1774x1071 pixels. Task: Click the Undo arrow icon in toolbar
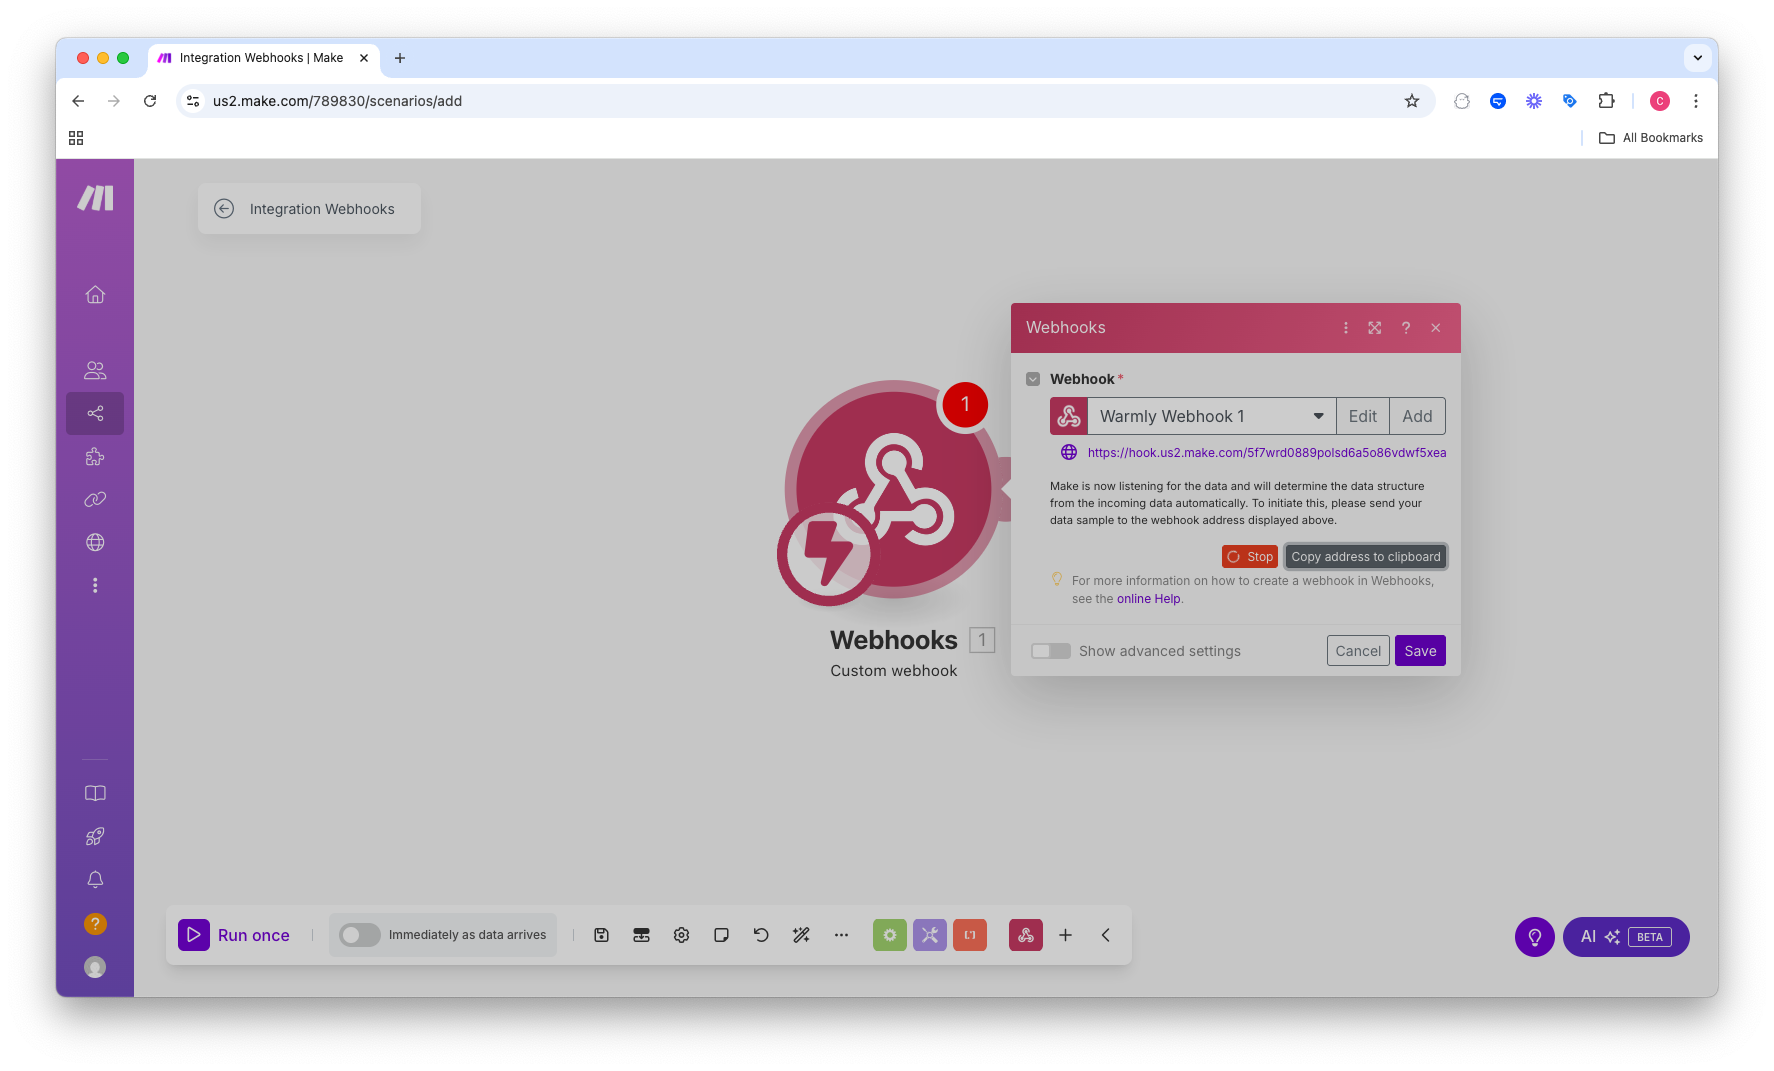point(761,935)
